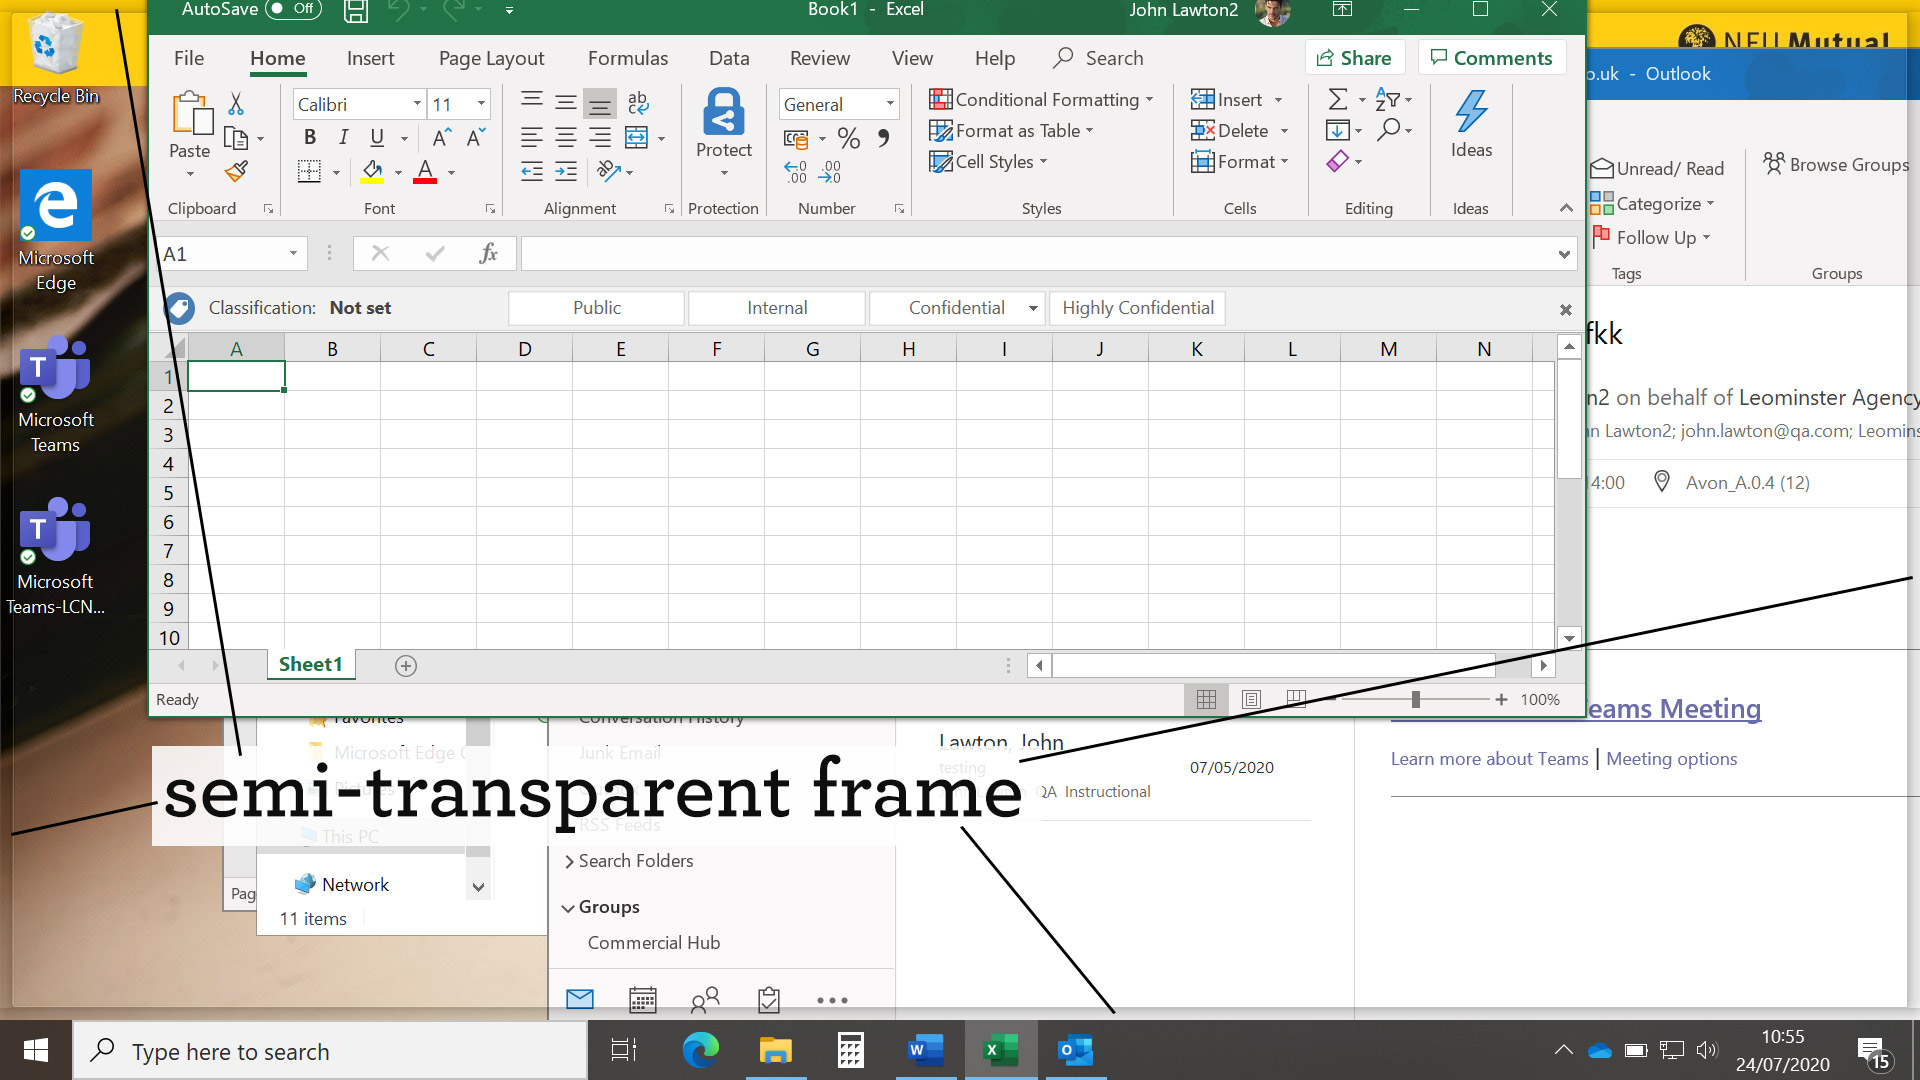This screenshot has height=1080, width=1920.
Task: Click the Ideas lightning icon
Action: (1470, 112)
